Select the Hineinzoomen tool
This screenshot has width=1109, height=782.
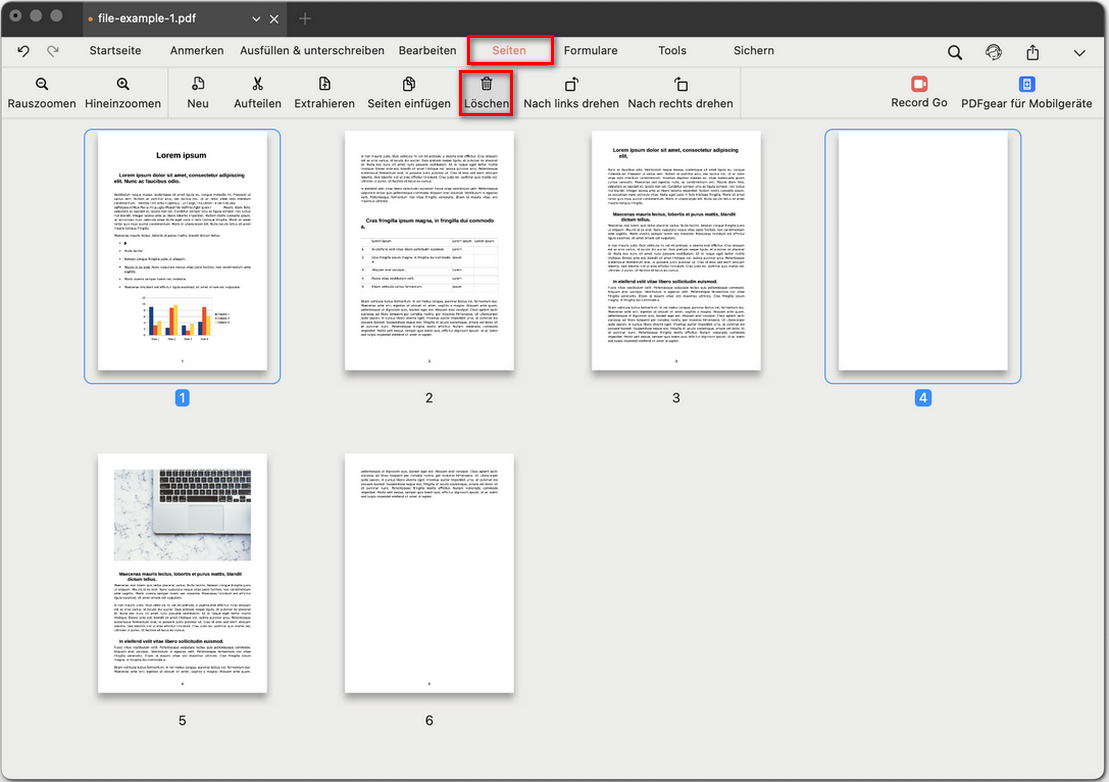pos(122,93)
